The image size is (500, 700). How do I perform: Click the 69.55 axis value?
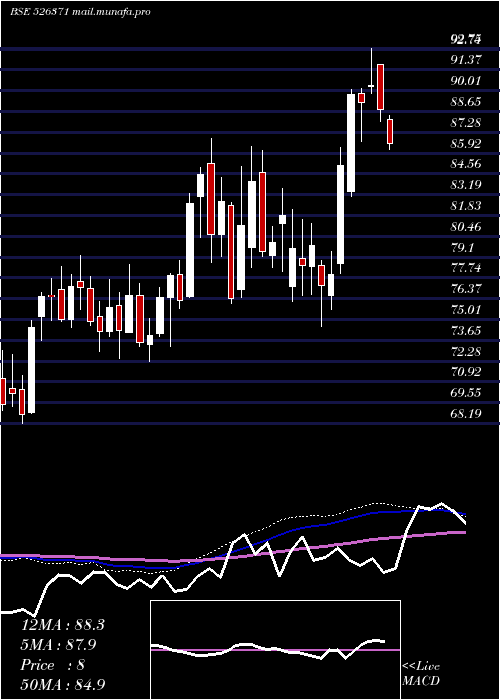pos(466,393)
